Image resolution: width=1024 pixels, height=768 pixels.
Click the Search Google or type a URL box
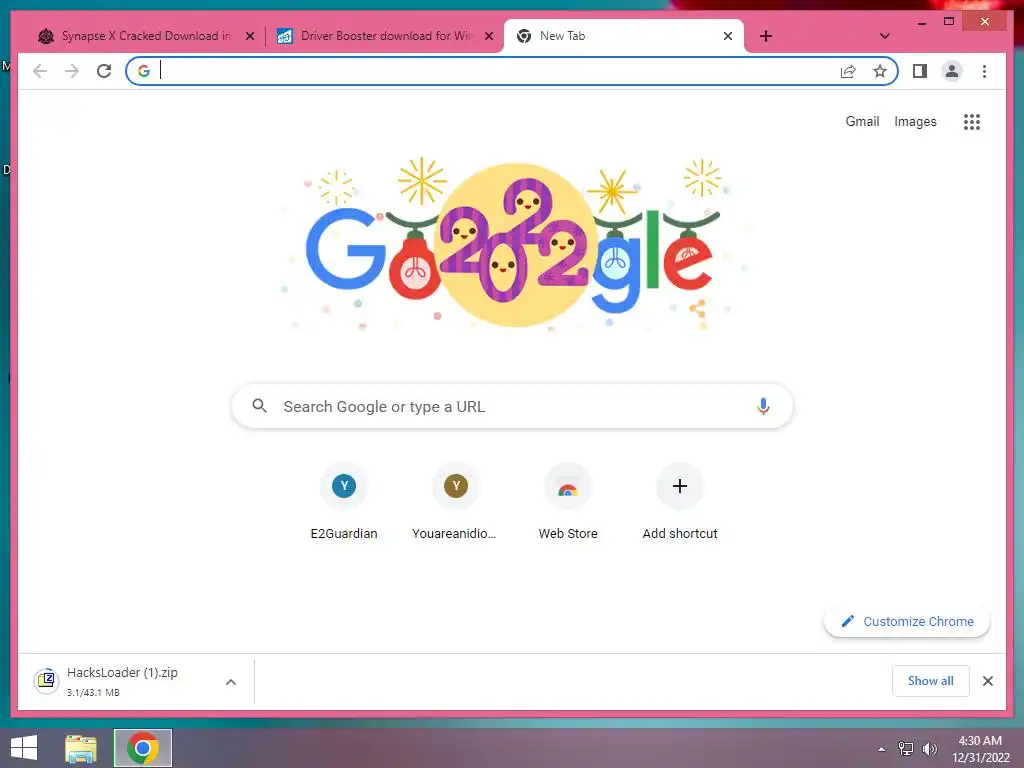pos(512,406)
